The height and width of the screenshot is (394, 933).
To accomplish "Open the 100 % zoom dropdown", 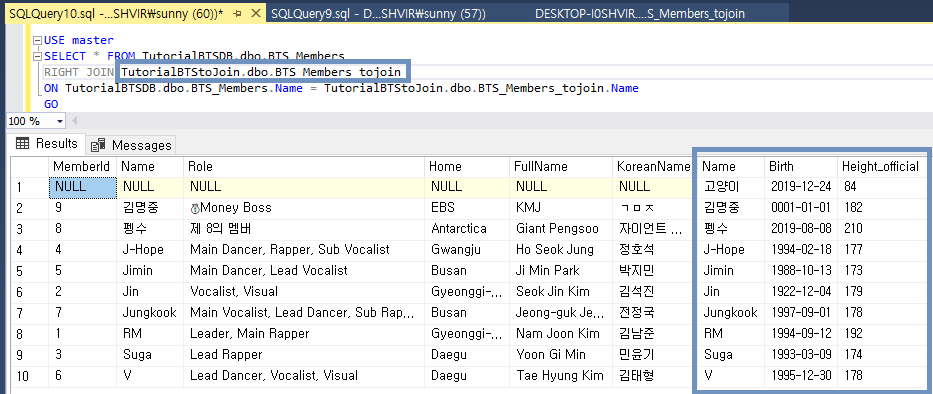I will pos(60,121).
